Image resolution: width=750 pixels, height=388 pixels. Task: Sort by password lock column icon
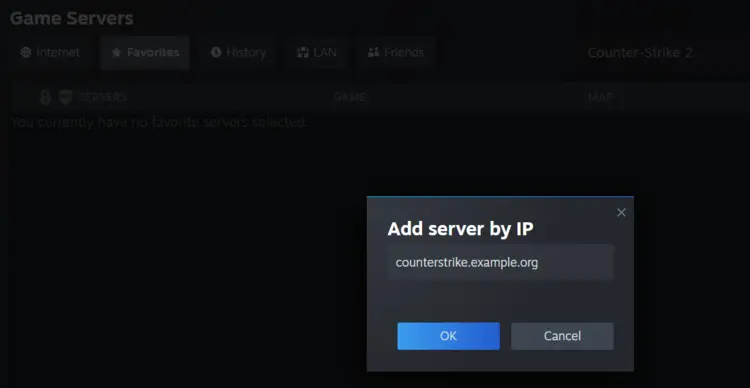(x=45, y=97)
